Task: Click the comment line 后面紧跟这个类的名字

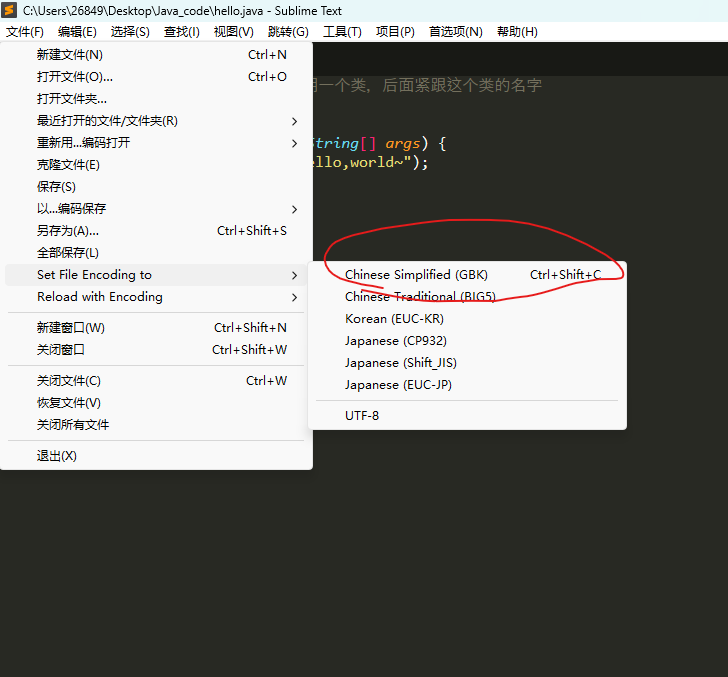Action: click(x=462, y=85)
